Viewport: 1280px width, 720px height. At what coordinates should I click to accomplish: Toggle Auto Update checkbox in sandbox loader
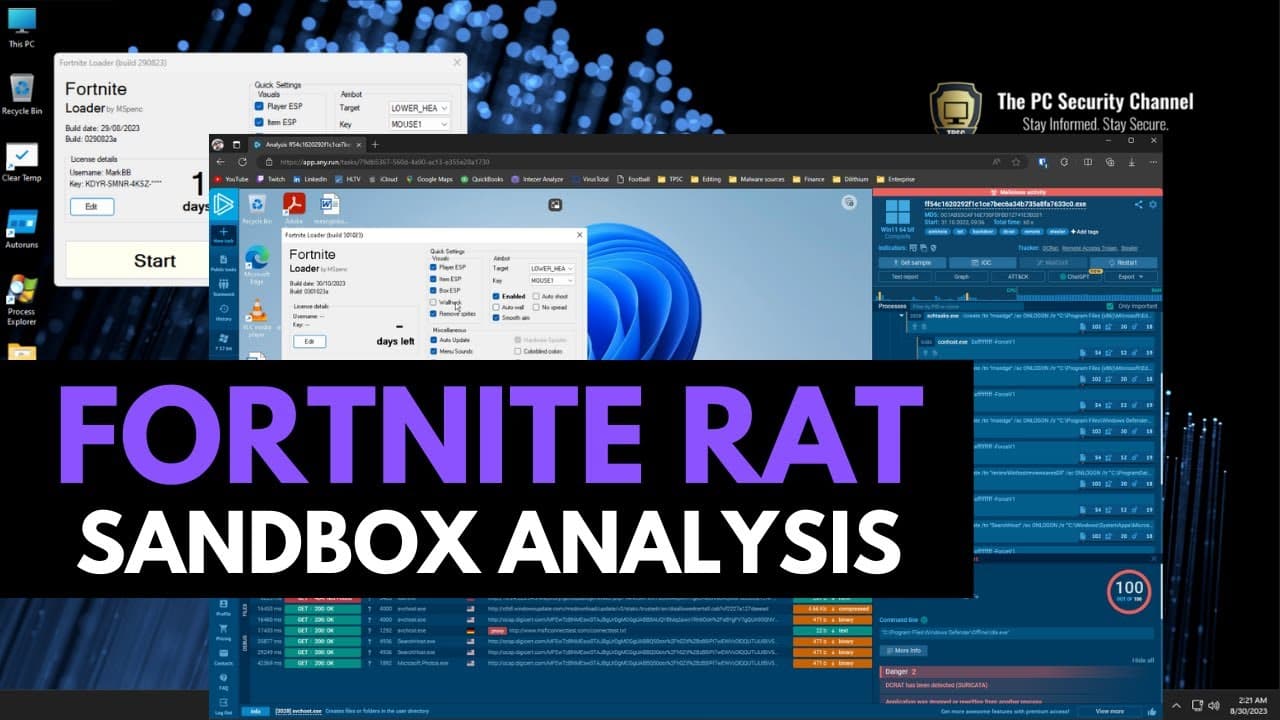pyautogui.click(x=434, y=340)
